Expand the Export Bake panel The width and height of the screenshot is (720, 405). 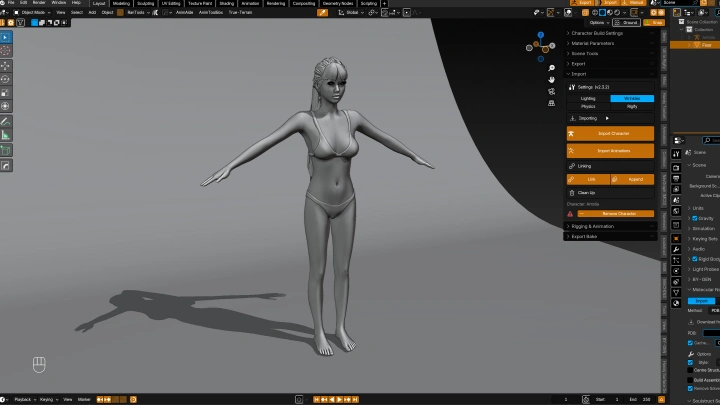(610, 236)
